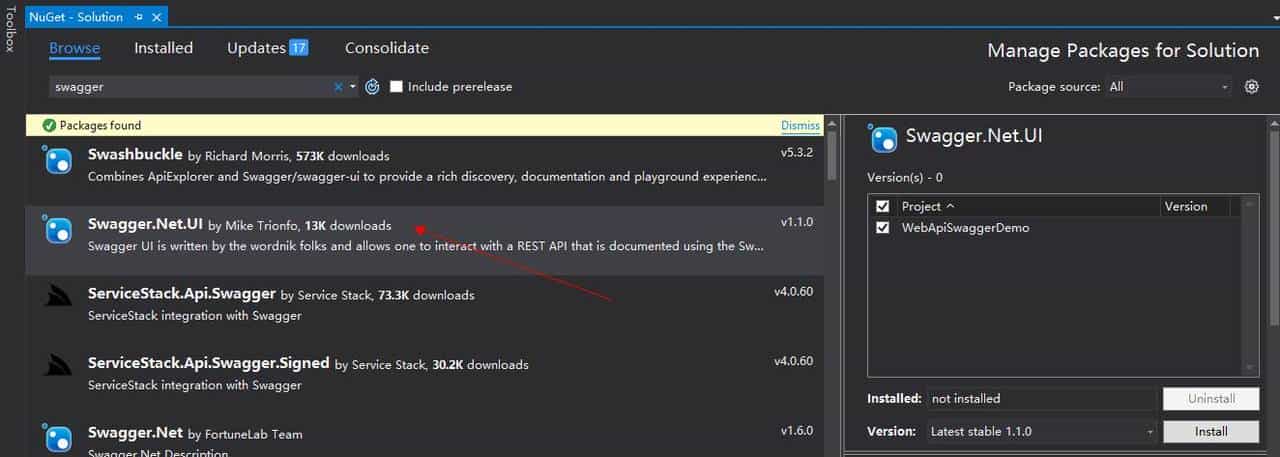
Task: Click into the swagger search field
Action: point(190,87)
